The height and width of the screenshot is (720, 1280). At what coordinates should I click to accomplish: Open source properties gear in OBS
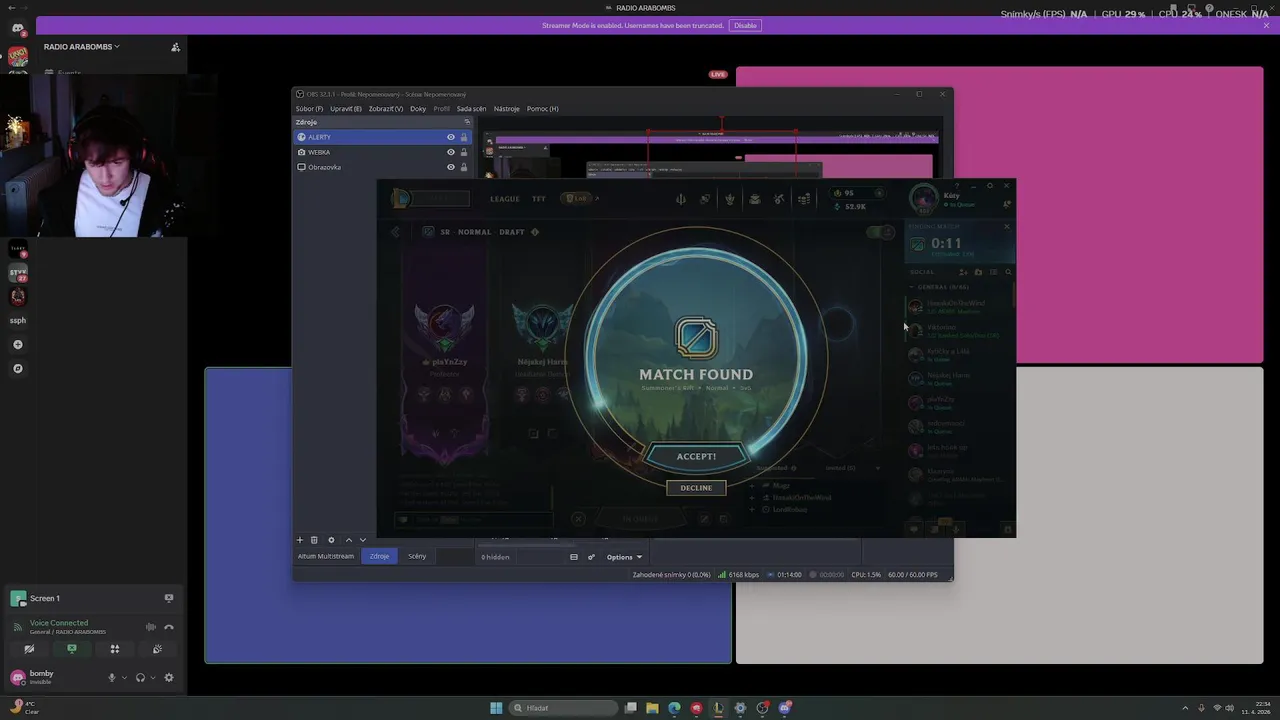(331, 540)
